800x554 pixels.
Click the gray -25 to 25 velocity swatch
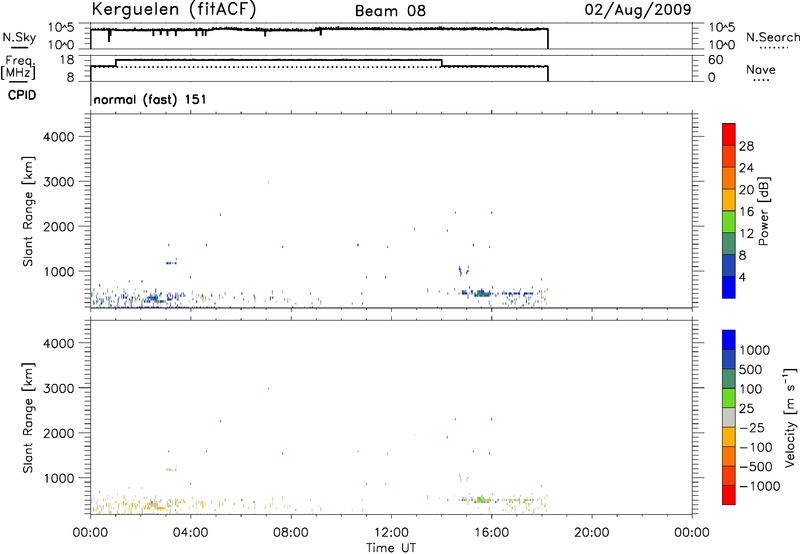pyautogui.click(x=729, y=417)
